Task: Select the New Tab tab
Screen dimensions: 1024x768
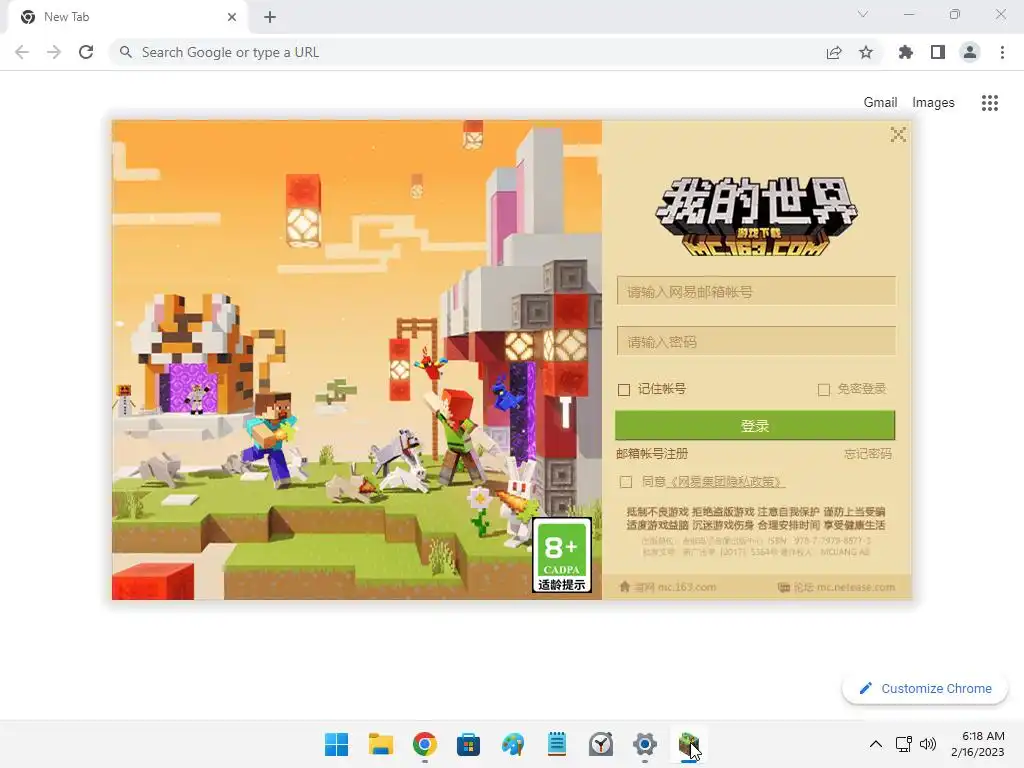Action: pyautogui.click(x=127, y=17)
